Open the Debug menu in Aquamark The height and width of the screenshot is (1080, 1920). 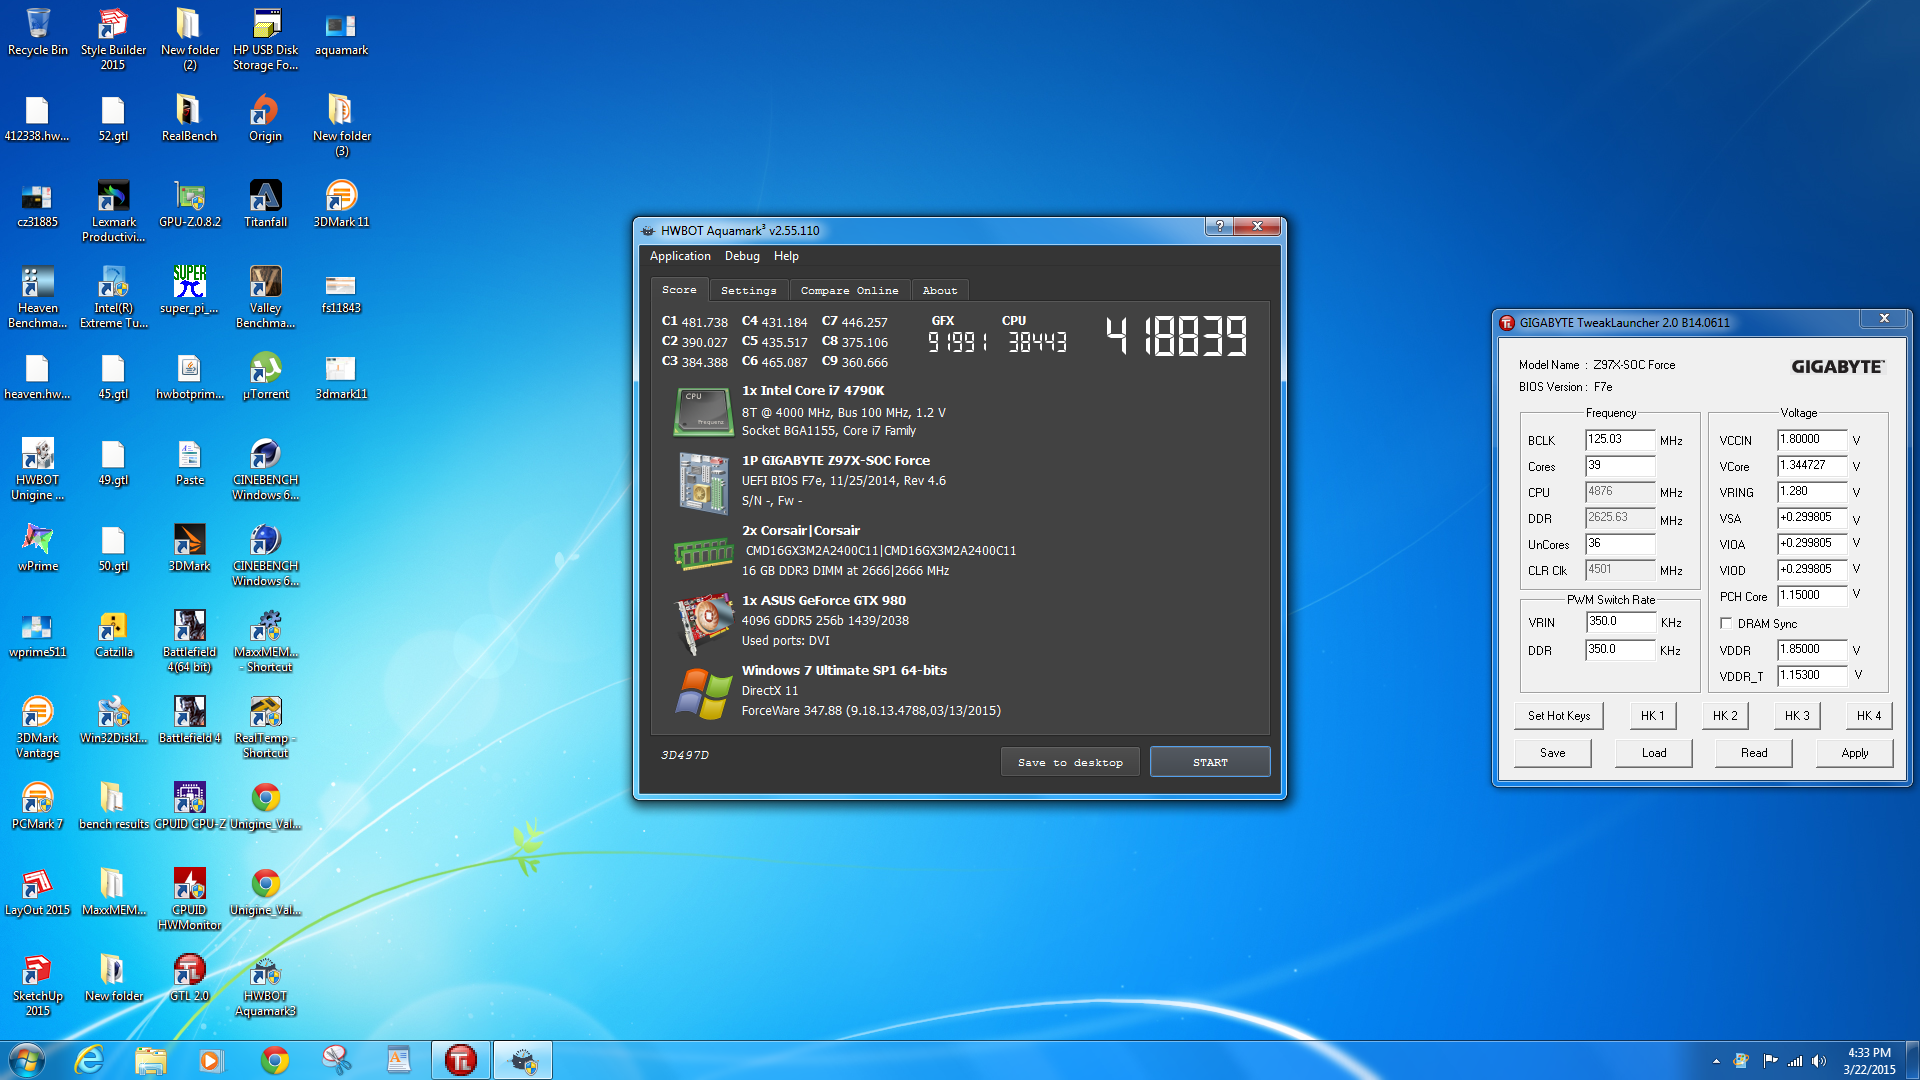click(x=742, y=256)
